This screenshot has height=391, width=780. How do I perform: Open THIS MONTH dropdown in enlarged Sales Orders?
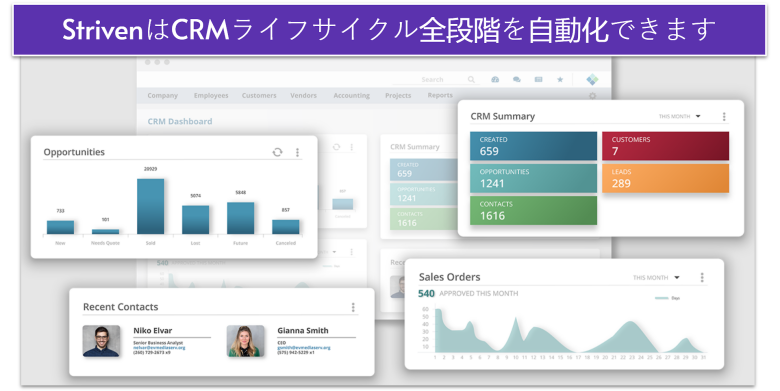point(656,278)
